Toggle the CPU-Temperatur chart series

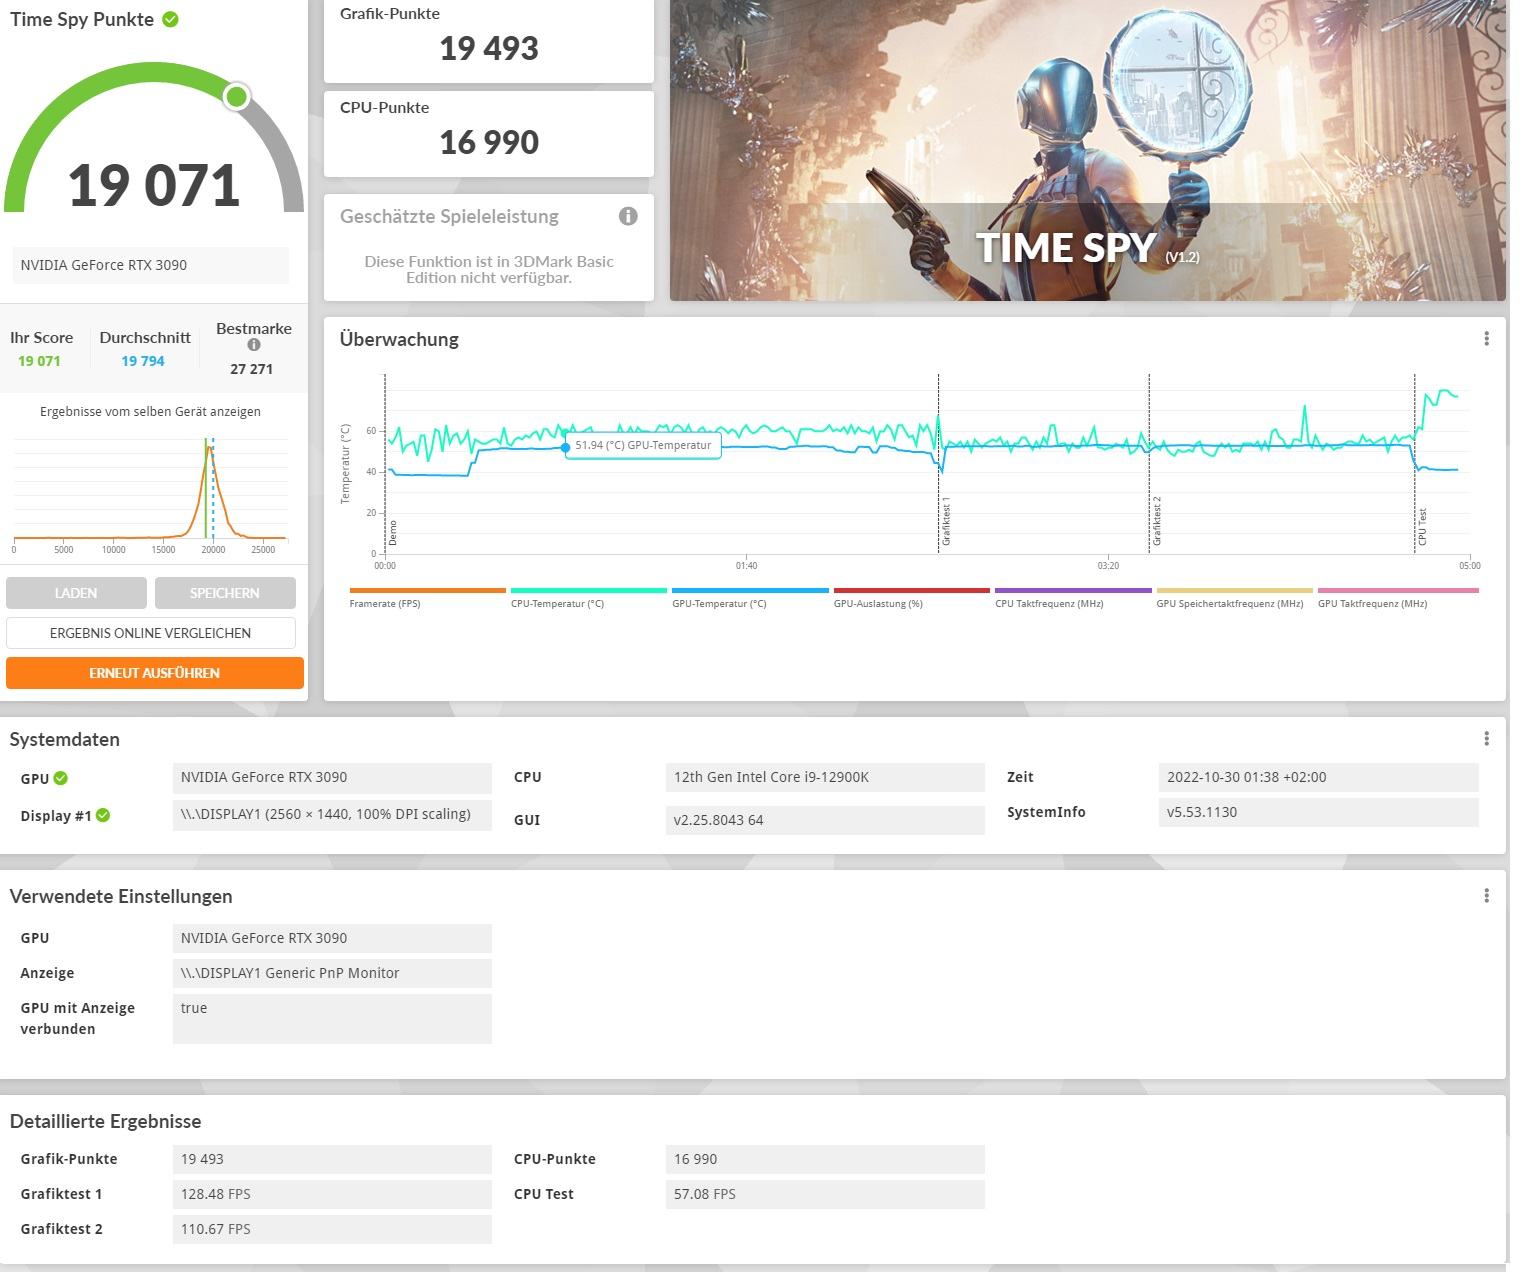click(x=588, y=598)
